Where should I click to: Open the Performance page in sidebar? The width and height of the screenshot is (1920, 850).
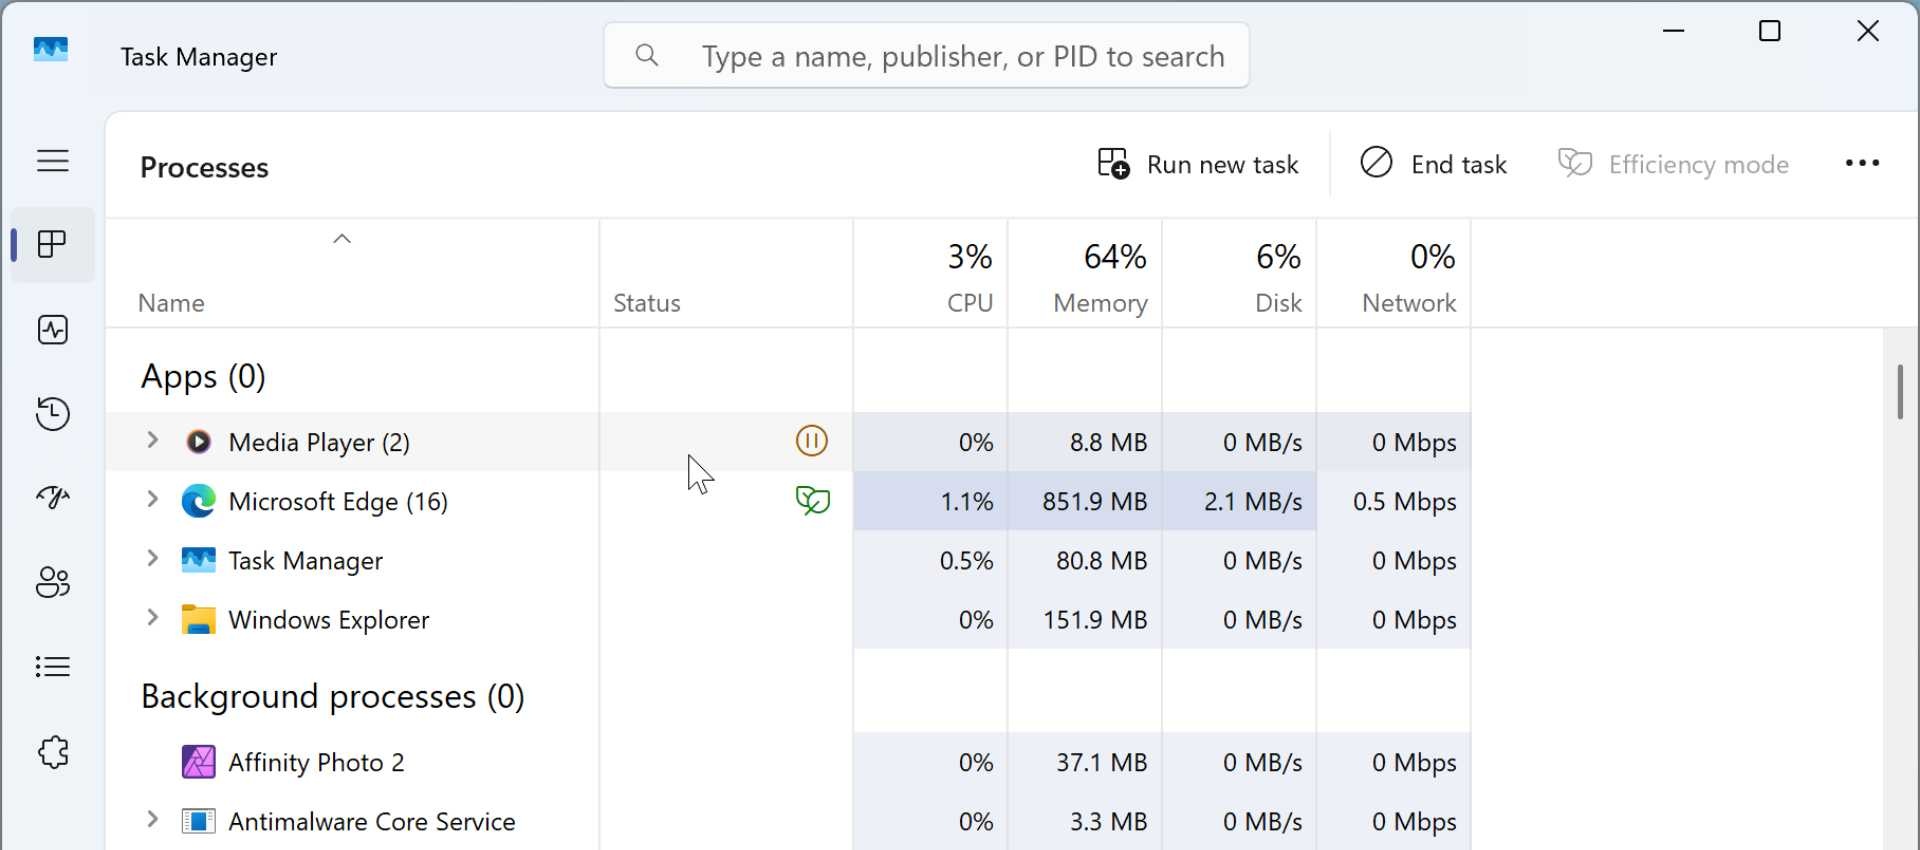[53, 330]
